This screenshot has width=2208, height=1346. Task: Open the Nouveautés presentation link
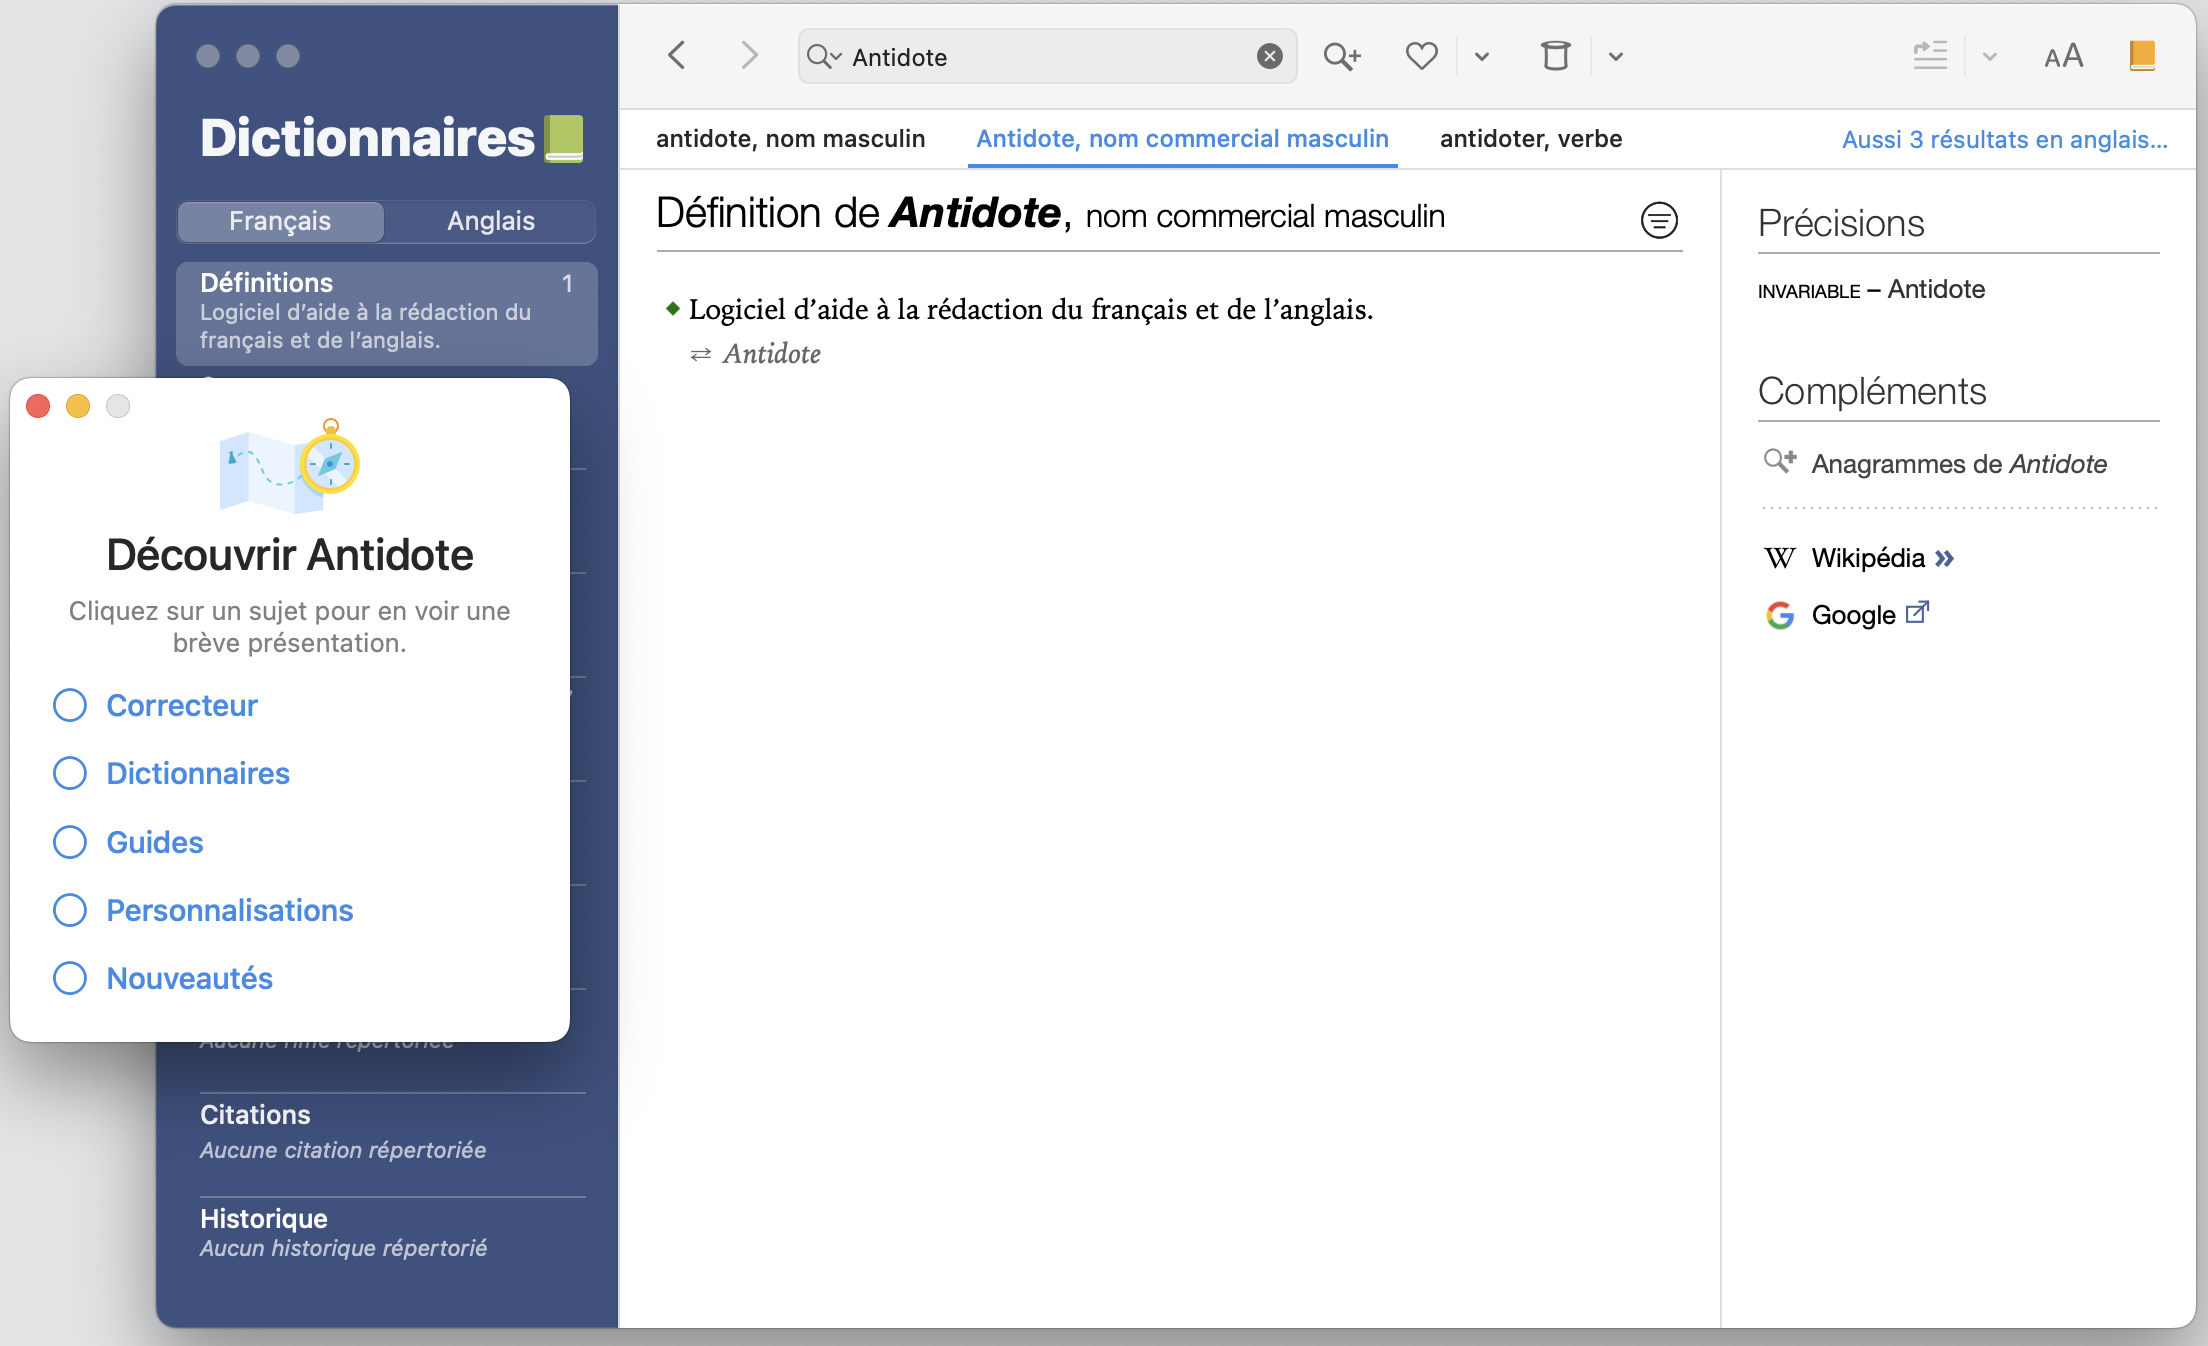click(x=189, y=978)
